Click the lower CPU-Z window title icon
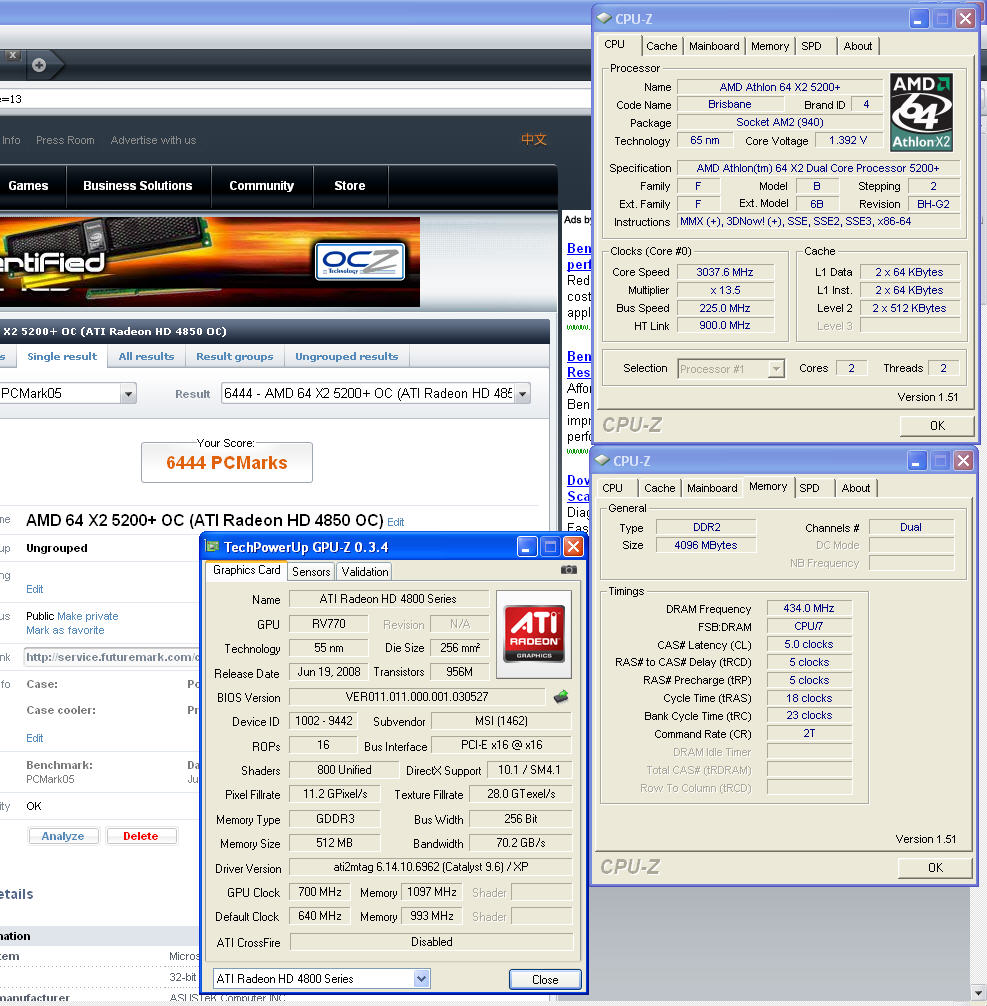Screen dimensions: 987x1006 pyautogui.click(x=602, y=460)
